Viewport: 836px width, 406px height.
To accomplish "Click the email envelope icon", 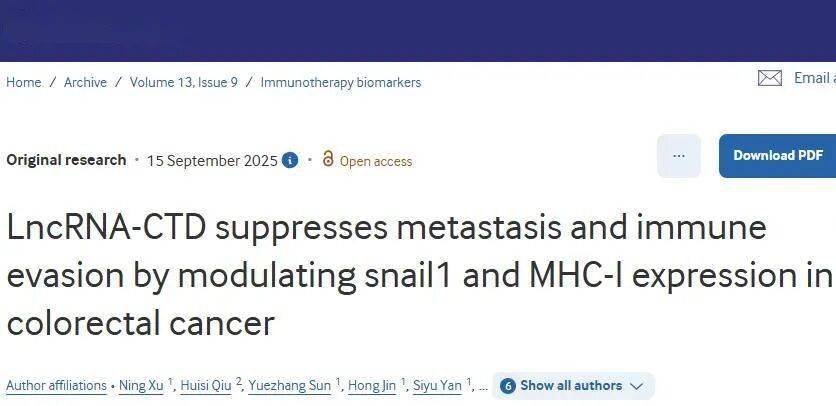I will tap(769, 78).
